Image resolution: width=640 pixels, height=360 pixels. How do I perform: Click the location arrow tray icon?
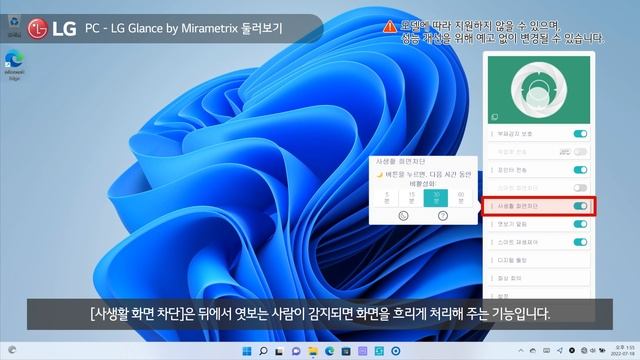[x=560, y=351]
